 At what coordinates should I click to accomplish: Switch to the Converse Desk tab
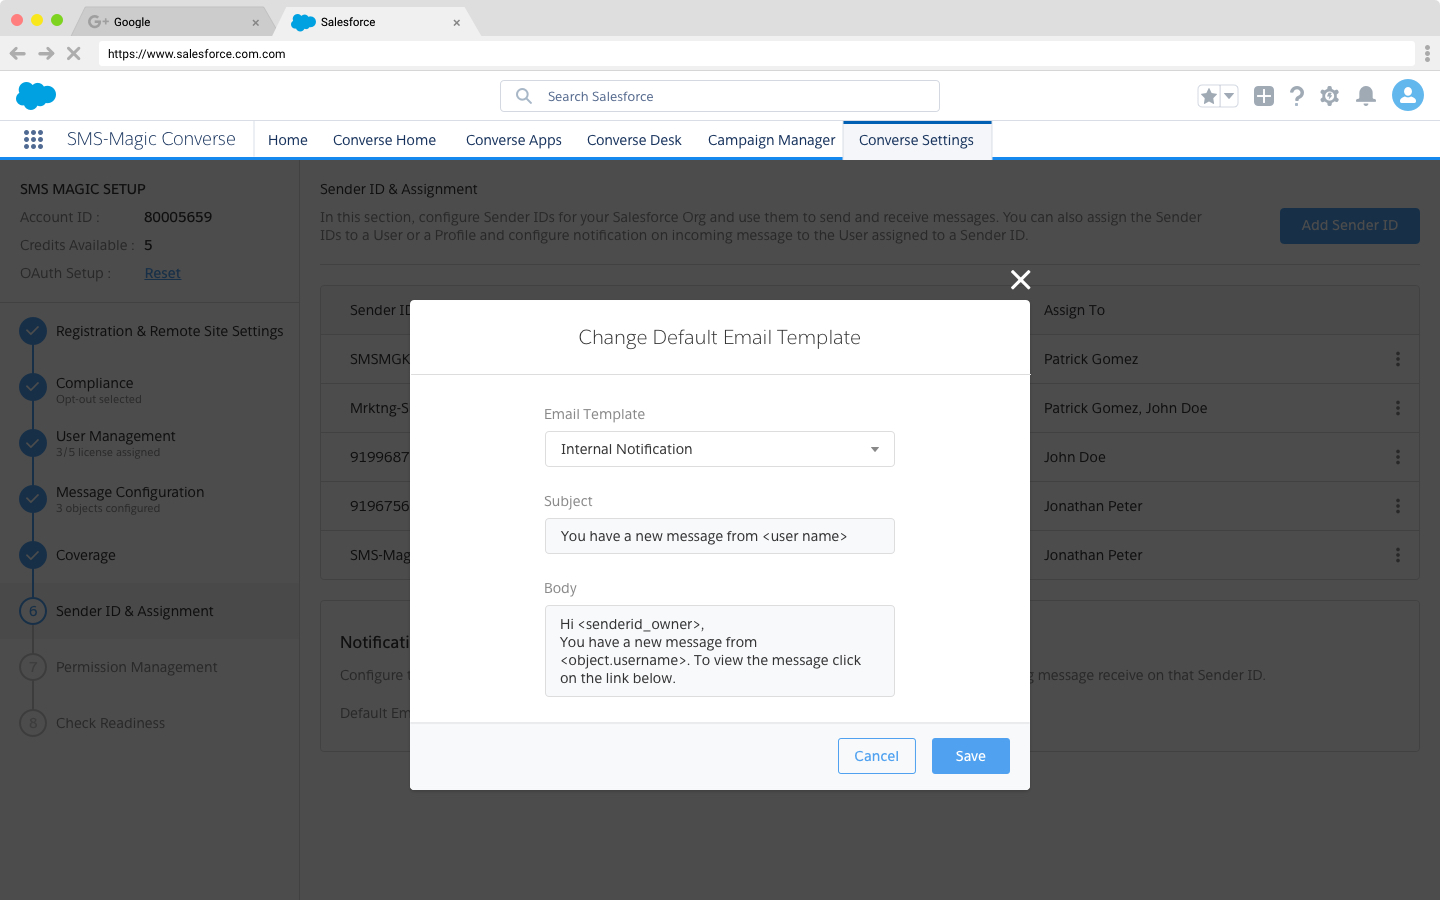(634, 140)
